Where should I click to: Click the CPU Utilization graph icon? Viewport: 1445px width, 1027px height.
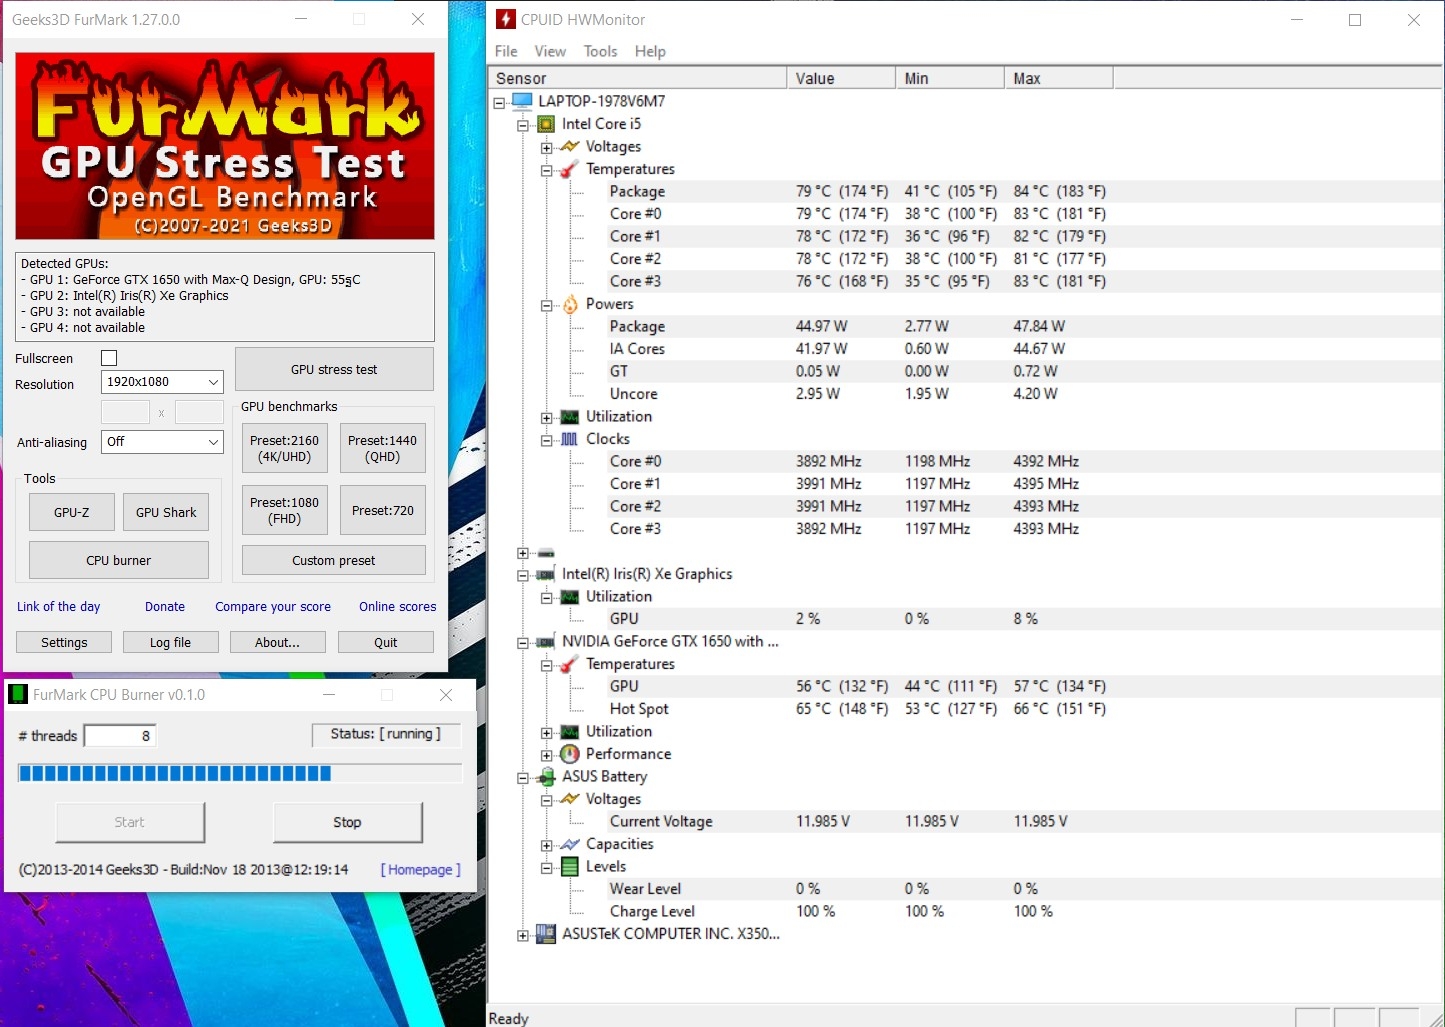(x=570, y=417)
